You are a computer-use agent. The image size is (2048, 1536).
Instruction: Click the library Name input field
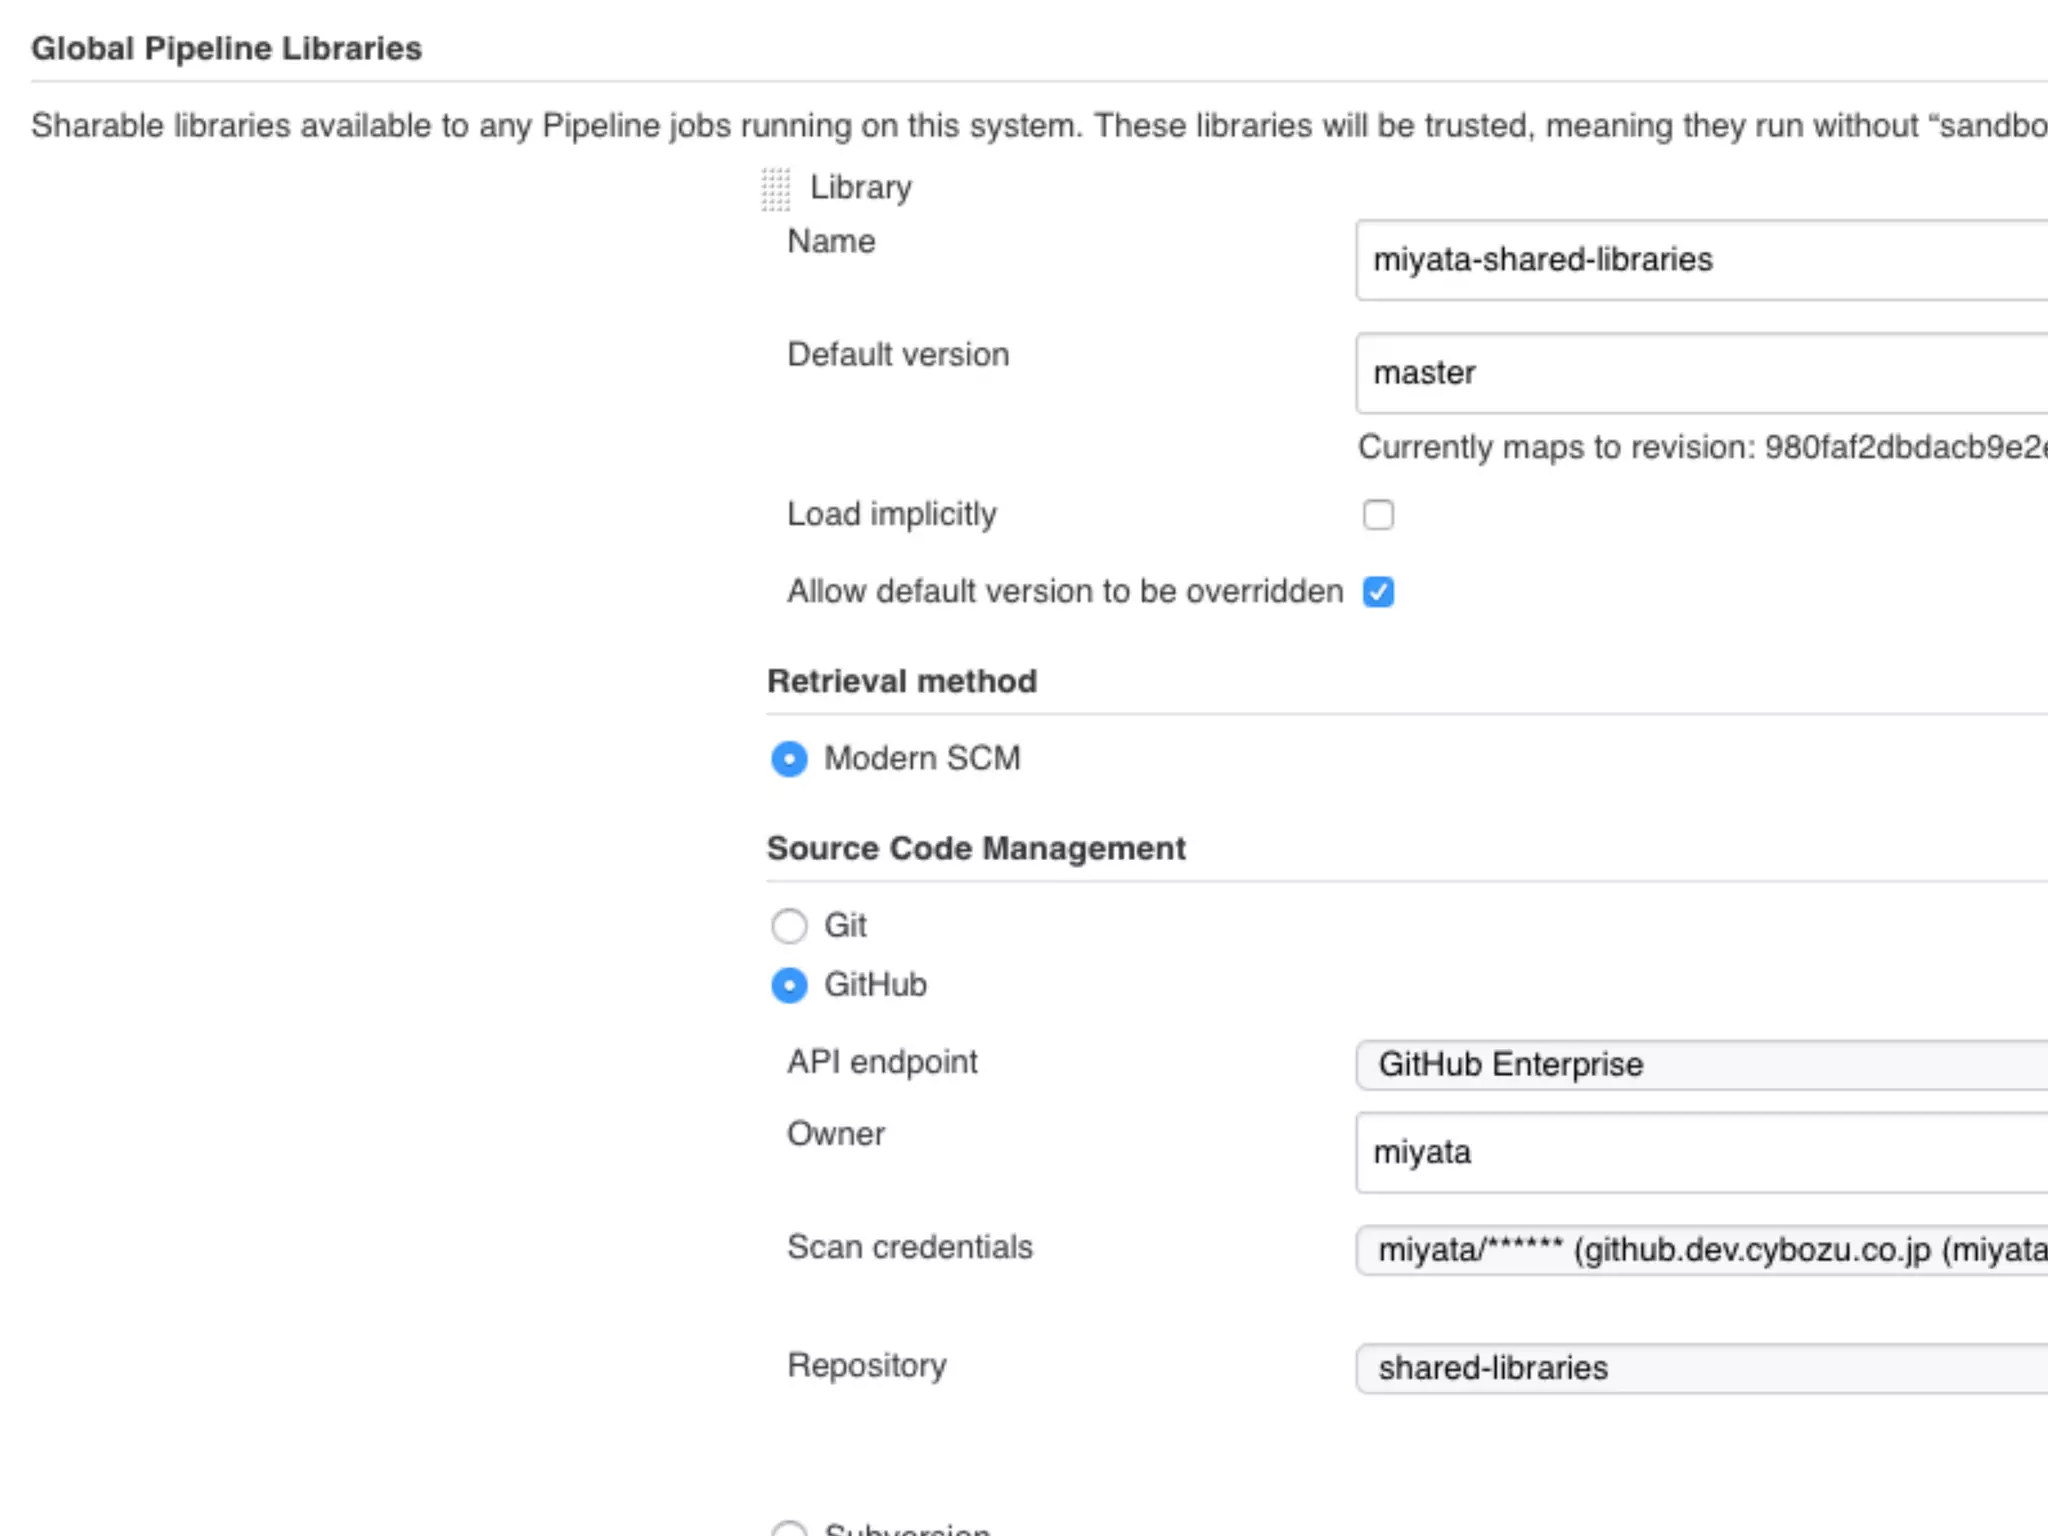1700,260
